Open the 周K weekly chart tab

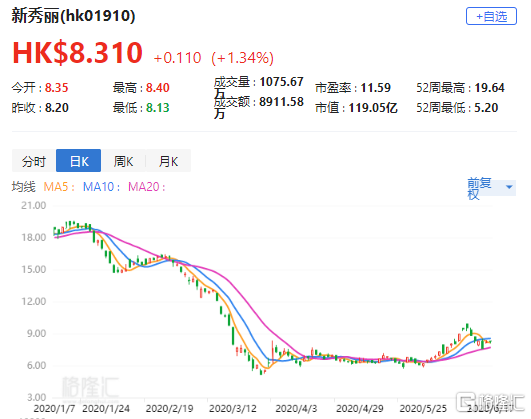(x=123, y=161)
